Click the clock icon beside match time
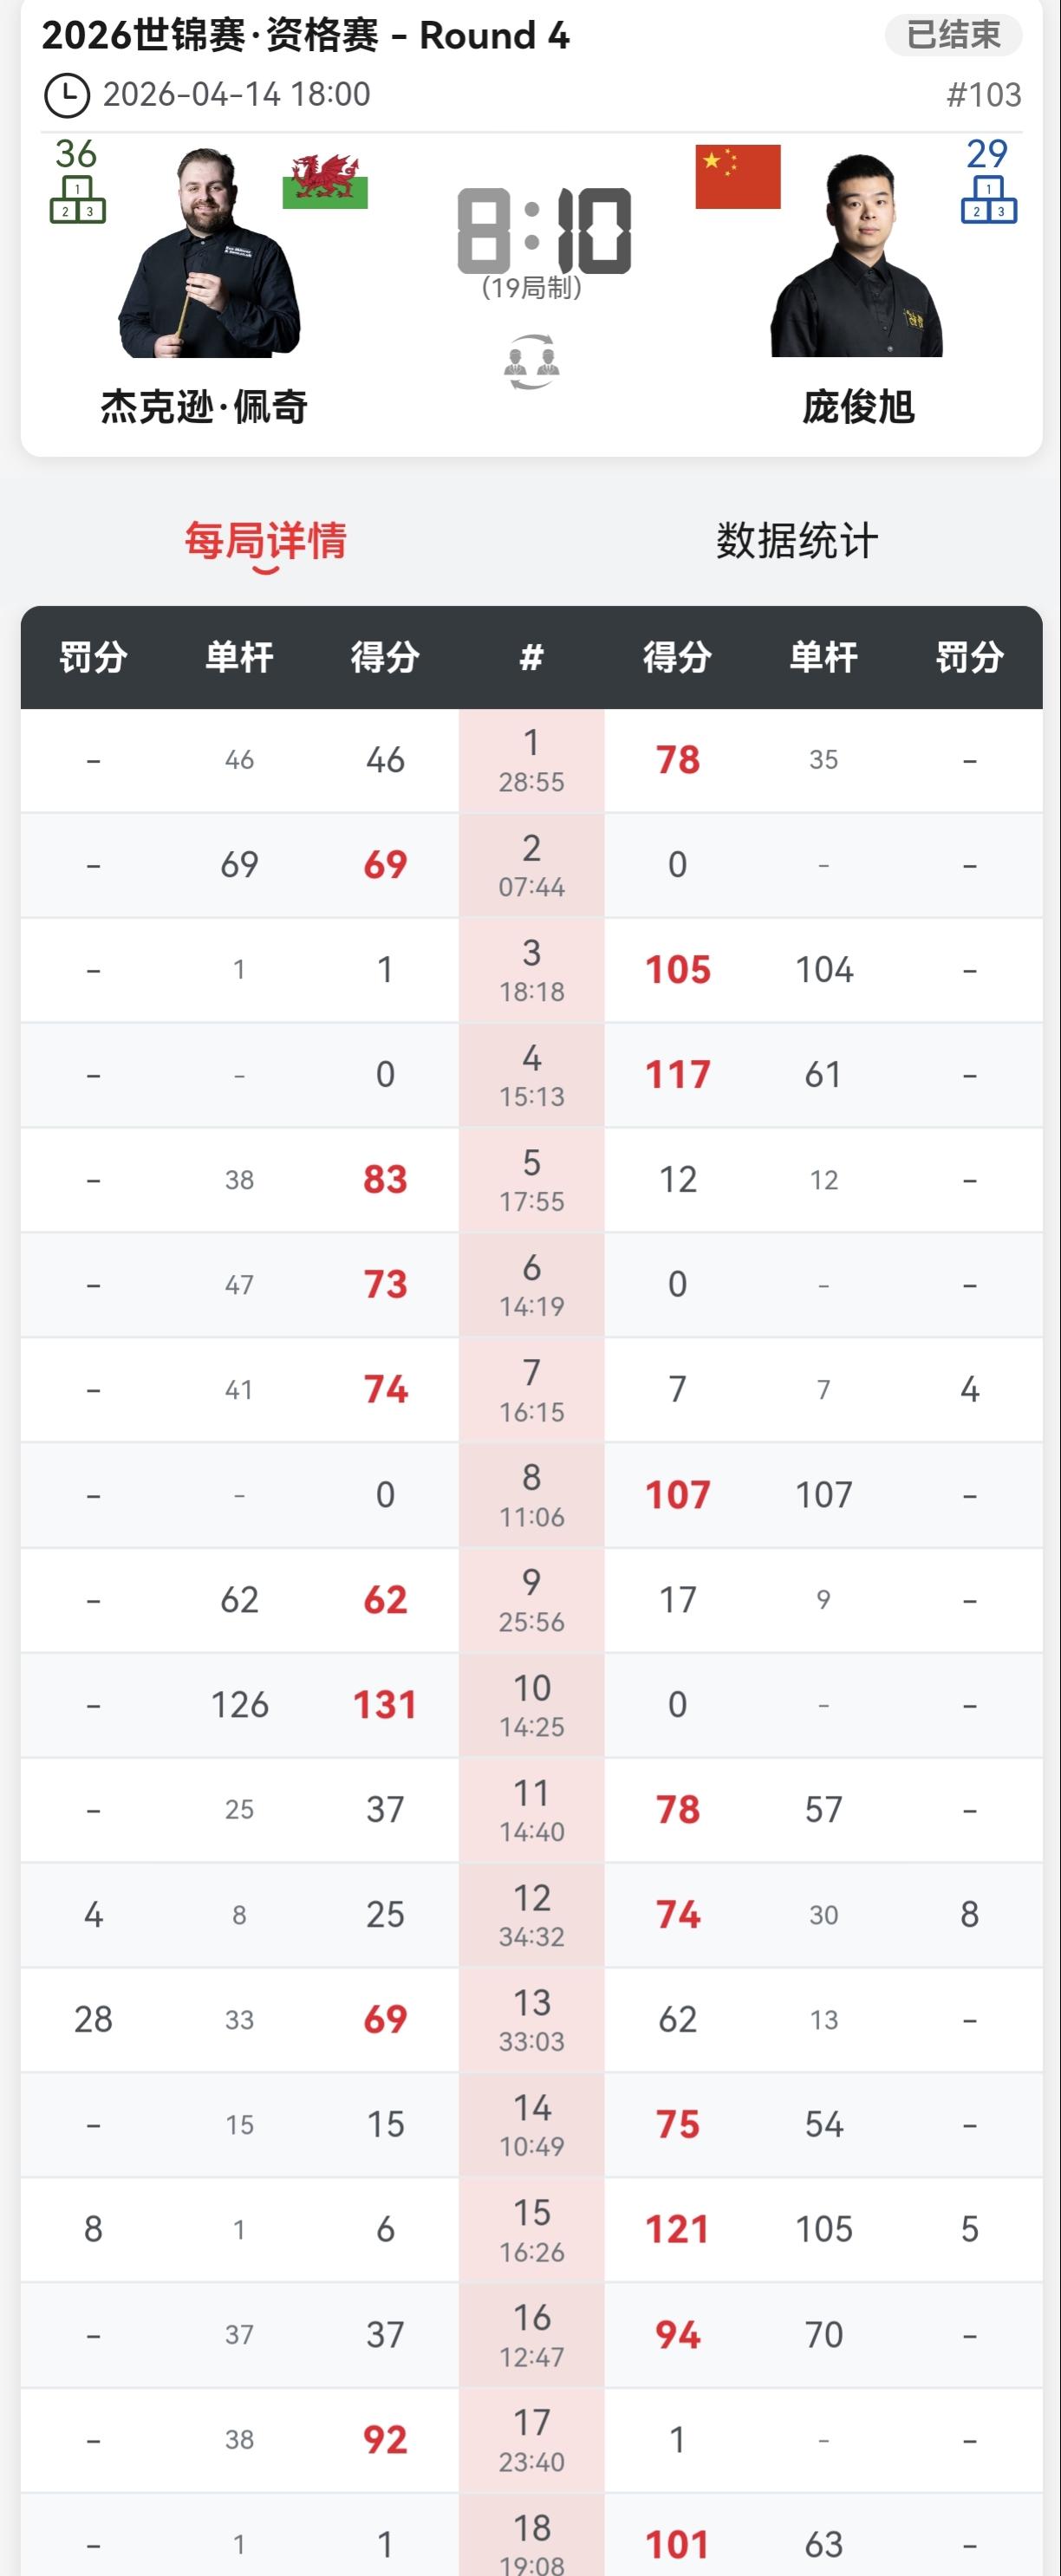The width and height of the screenshot is (1061, 2576). (x=67, y=95)
